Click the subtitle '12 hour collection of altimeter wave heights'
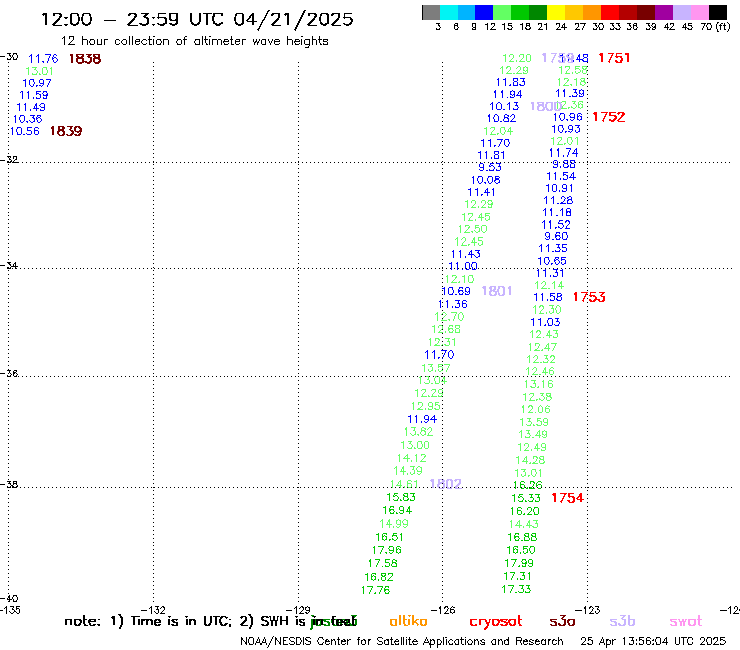The image size is (740, 650). click(x=194, y=41)
